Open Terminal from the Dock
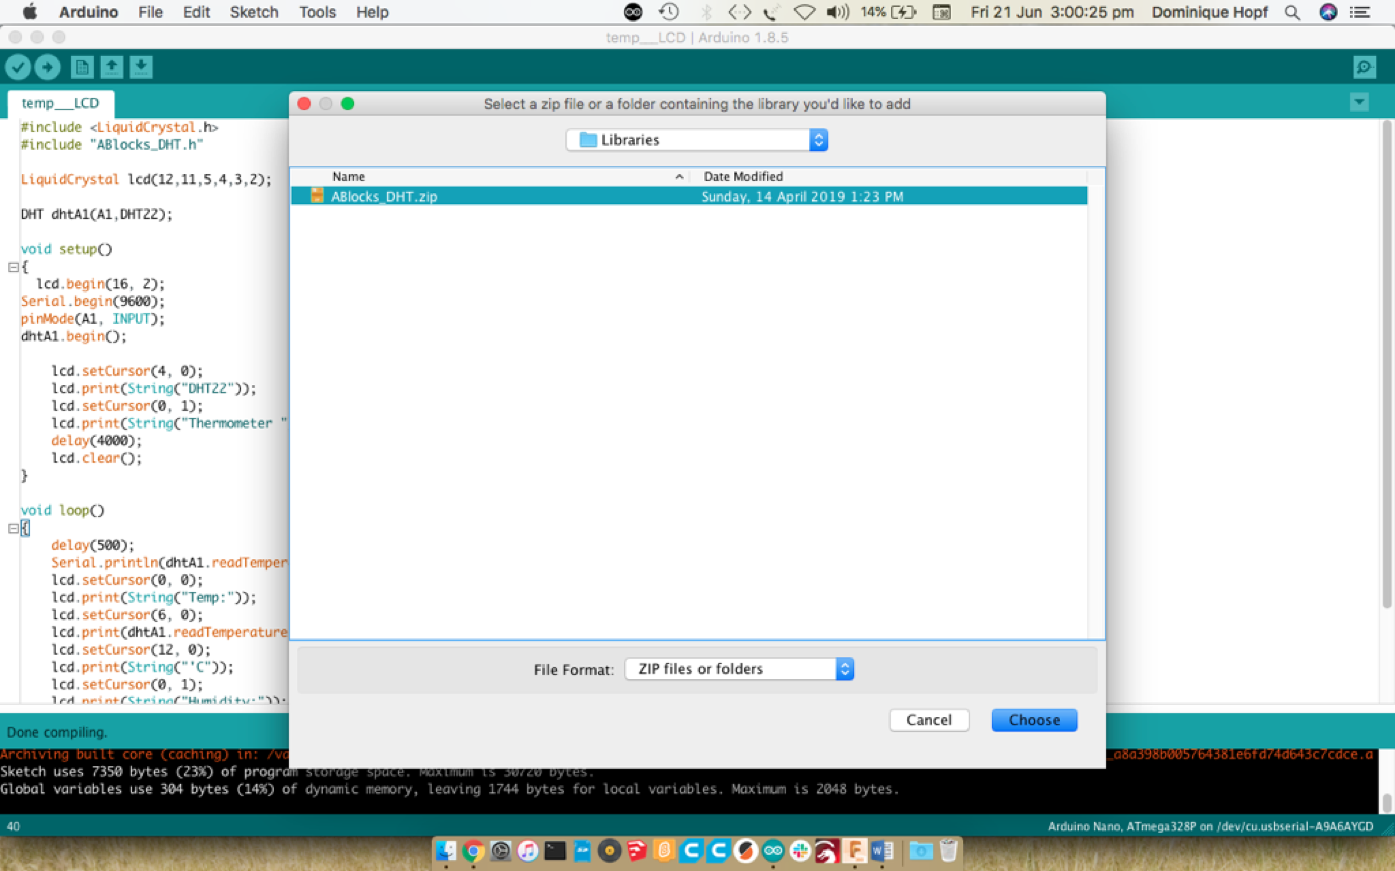The height and width of the screenshot is (871, 1395). (555, 851)
